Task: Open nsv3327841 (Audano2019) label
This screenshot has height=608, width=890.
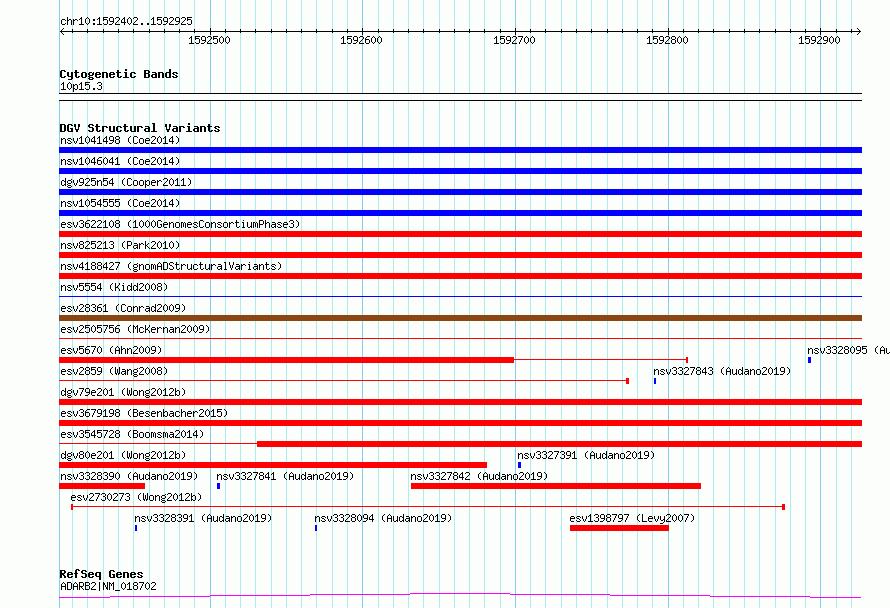Action: (x=285, y=476)
